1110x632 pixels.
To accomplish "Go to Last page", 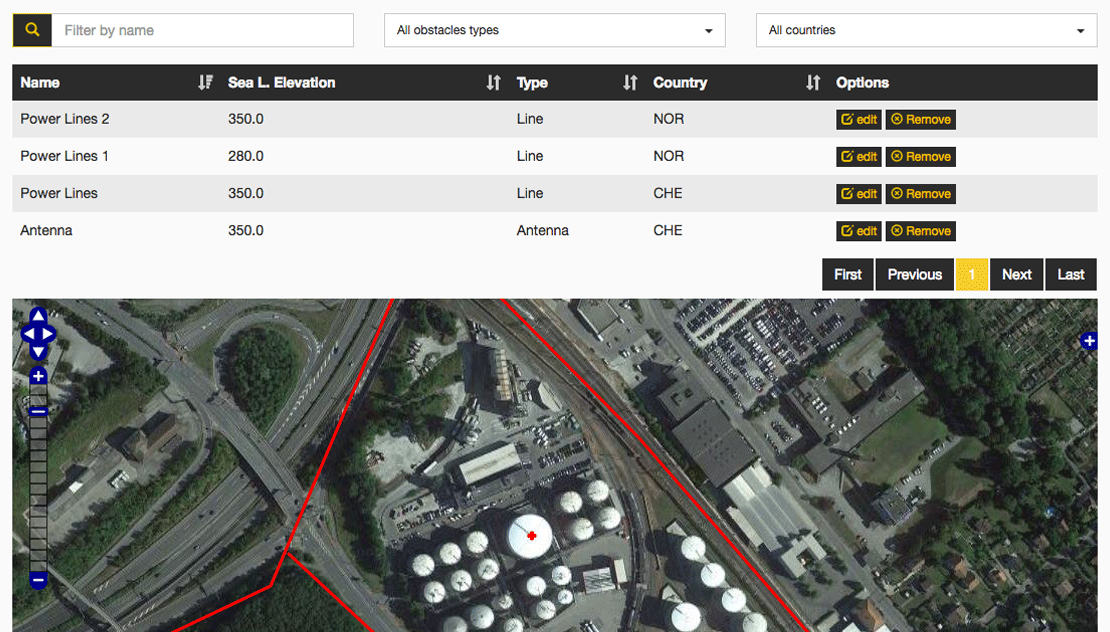I will click(1070, 275).
